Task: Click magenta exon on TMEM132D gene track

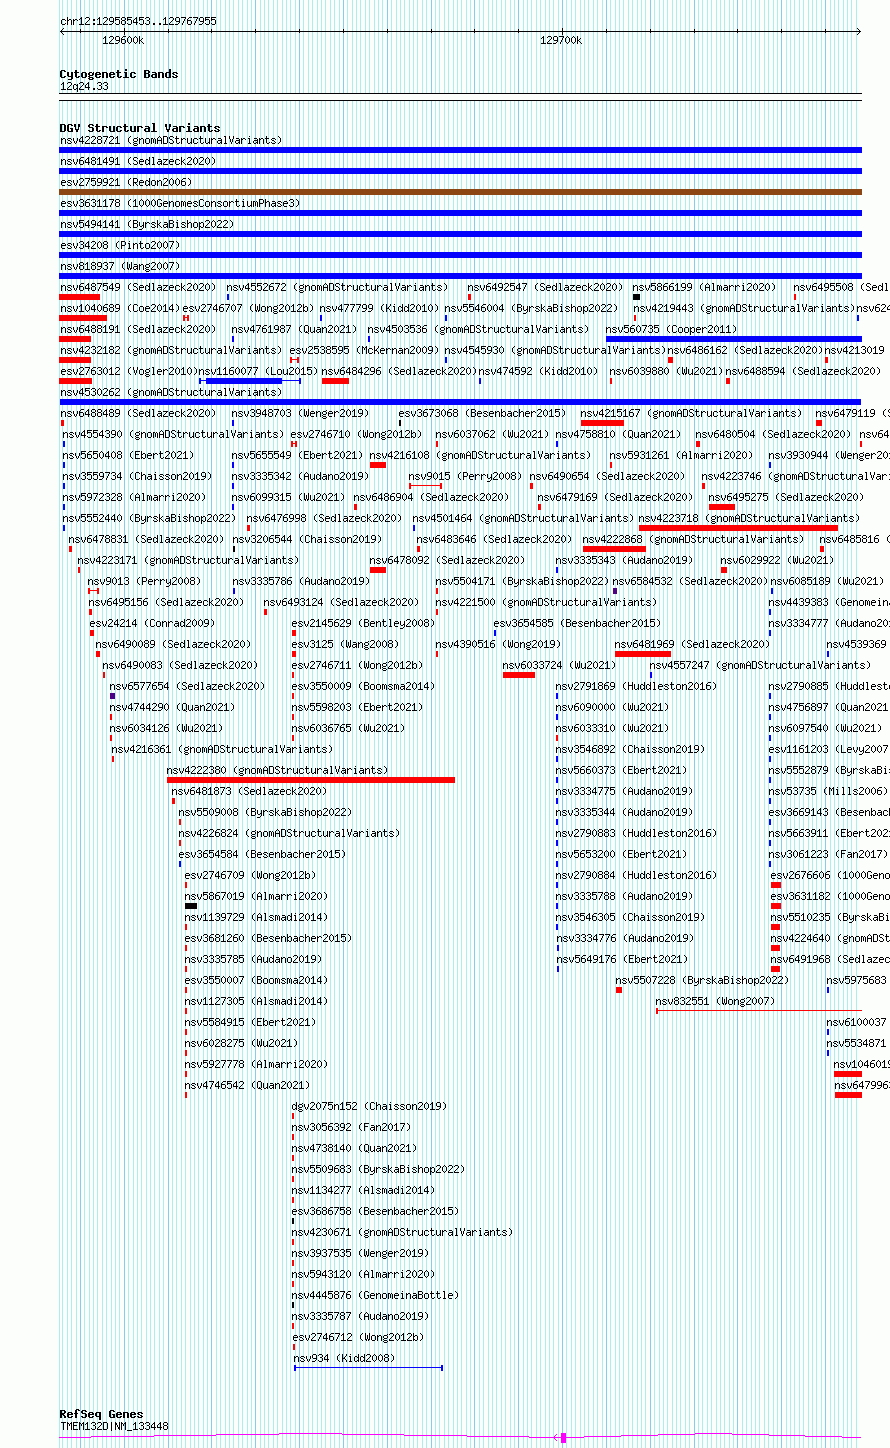Action: [x=563, y=1437]
